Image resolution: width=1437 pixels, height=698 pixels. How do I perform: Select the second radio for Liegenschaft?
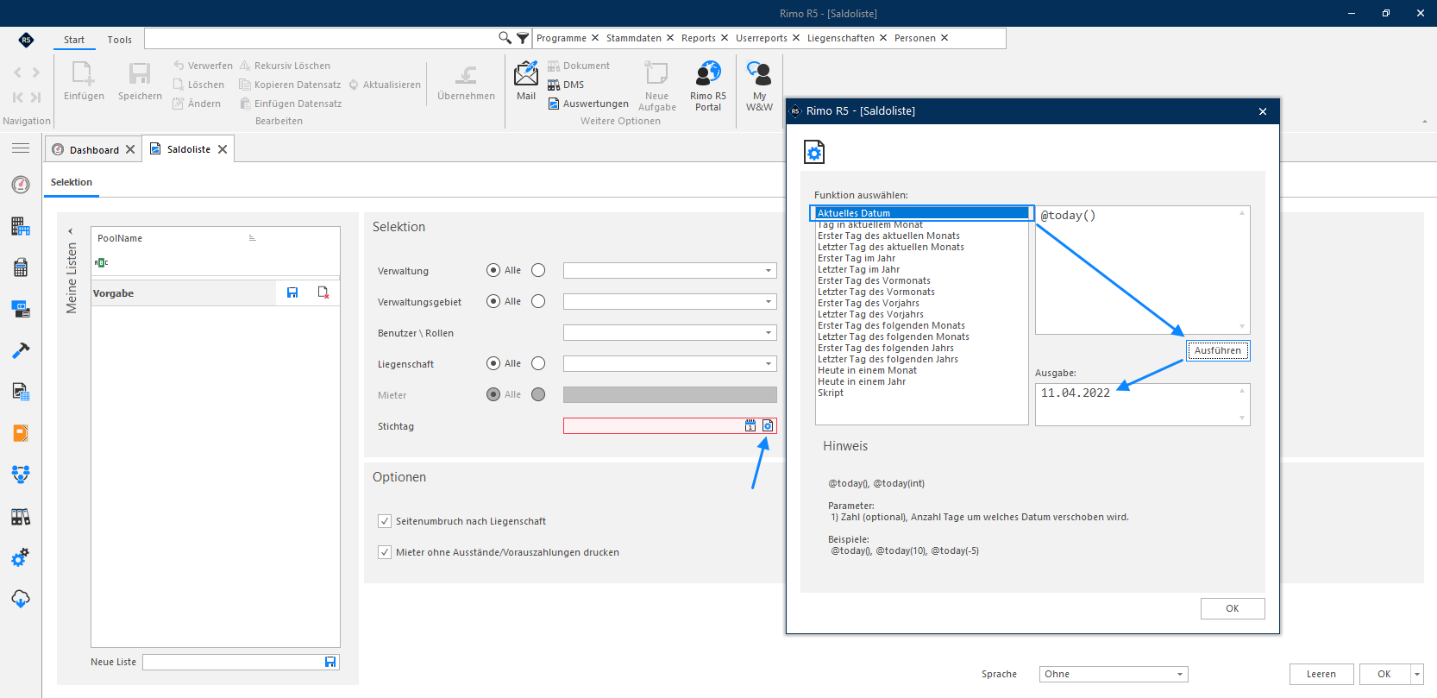click(538, 364)
